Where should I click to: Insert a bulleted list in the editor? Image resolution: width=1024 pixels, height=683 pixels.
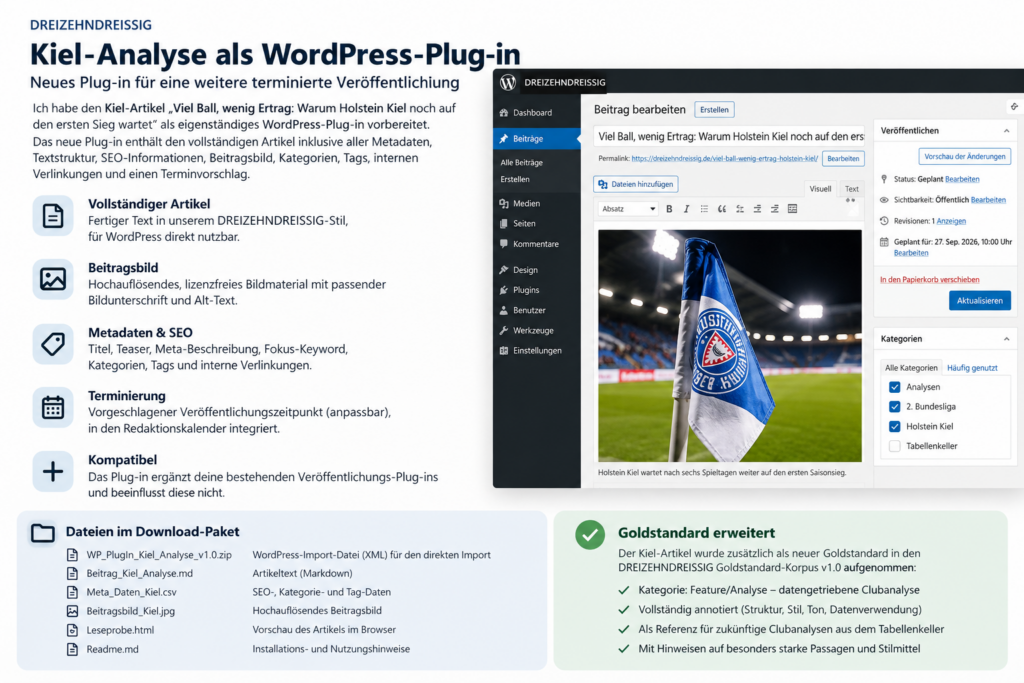point(704,209)
